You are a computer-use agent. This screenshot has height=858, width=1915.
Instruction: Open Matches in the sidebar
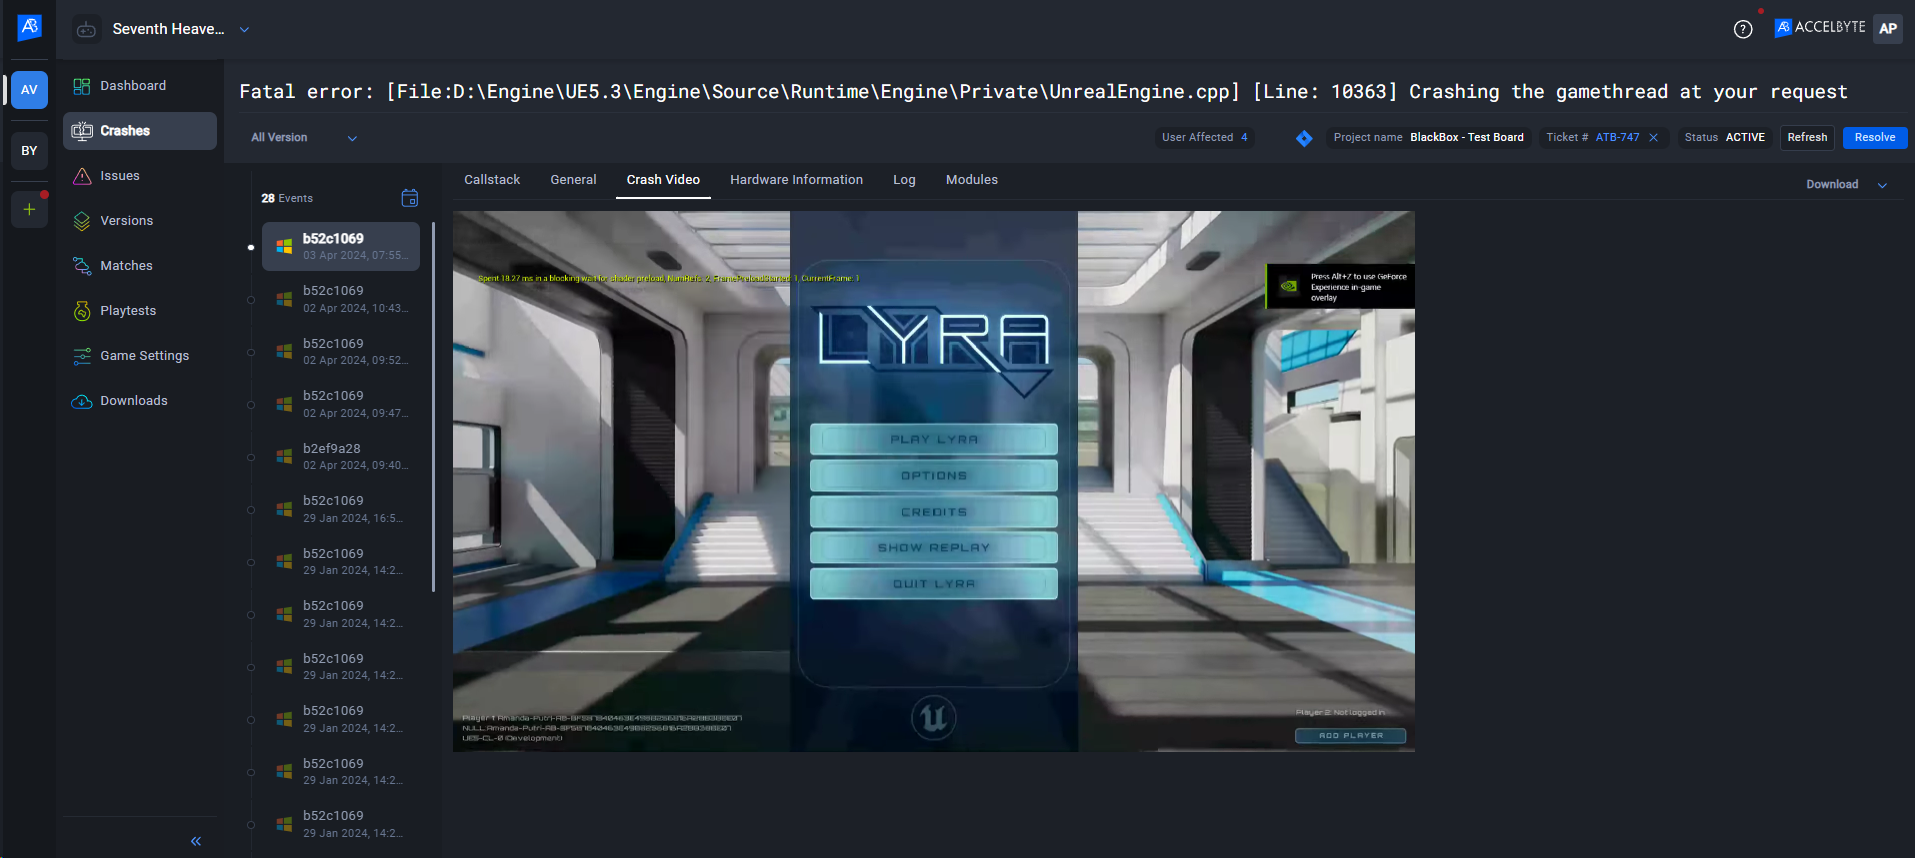click(x=140, y=266)
